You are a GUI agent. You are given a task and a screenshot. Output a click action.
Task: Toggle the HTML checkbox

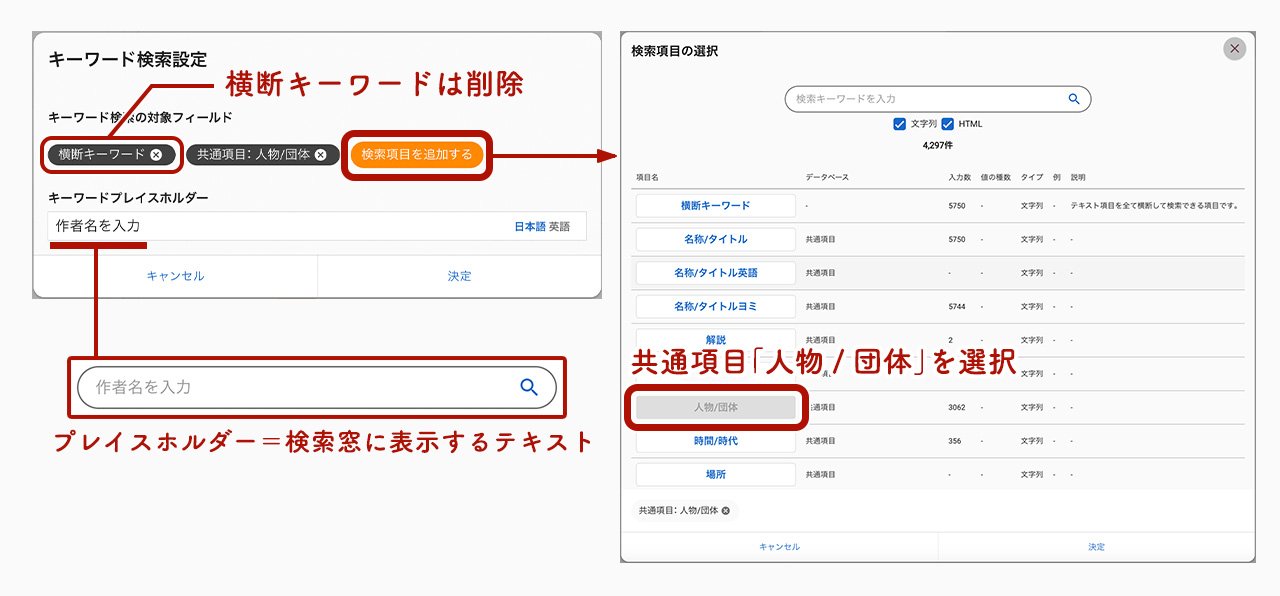(x=948, y=124)
